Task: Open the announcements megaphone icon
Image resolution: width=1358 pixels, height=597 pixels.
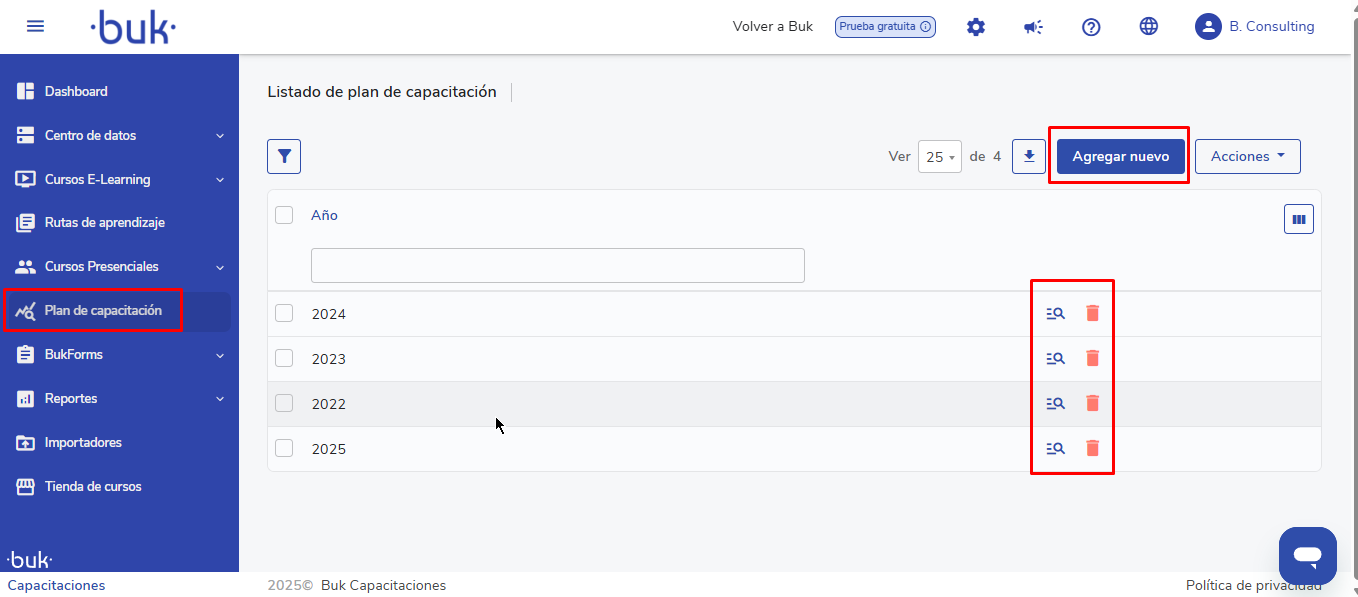Action: pos(1033,27)
